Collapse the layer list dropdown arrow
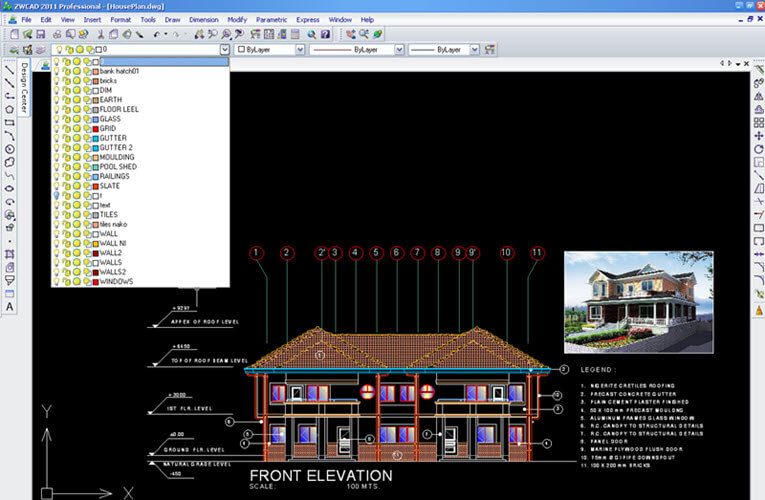The width and height of the screenshot is (765, 500). point(224,49)
